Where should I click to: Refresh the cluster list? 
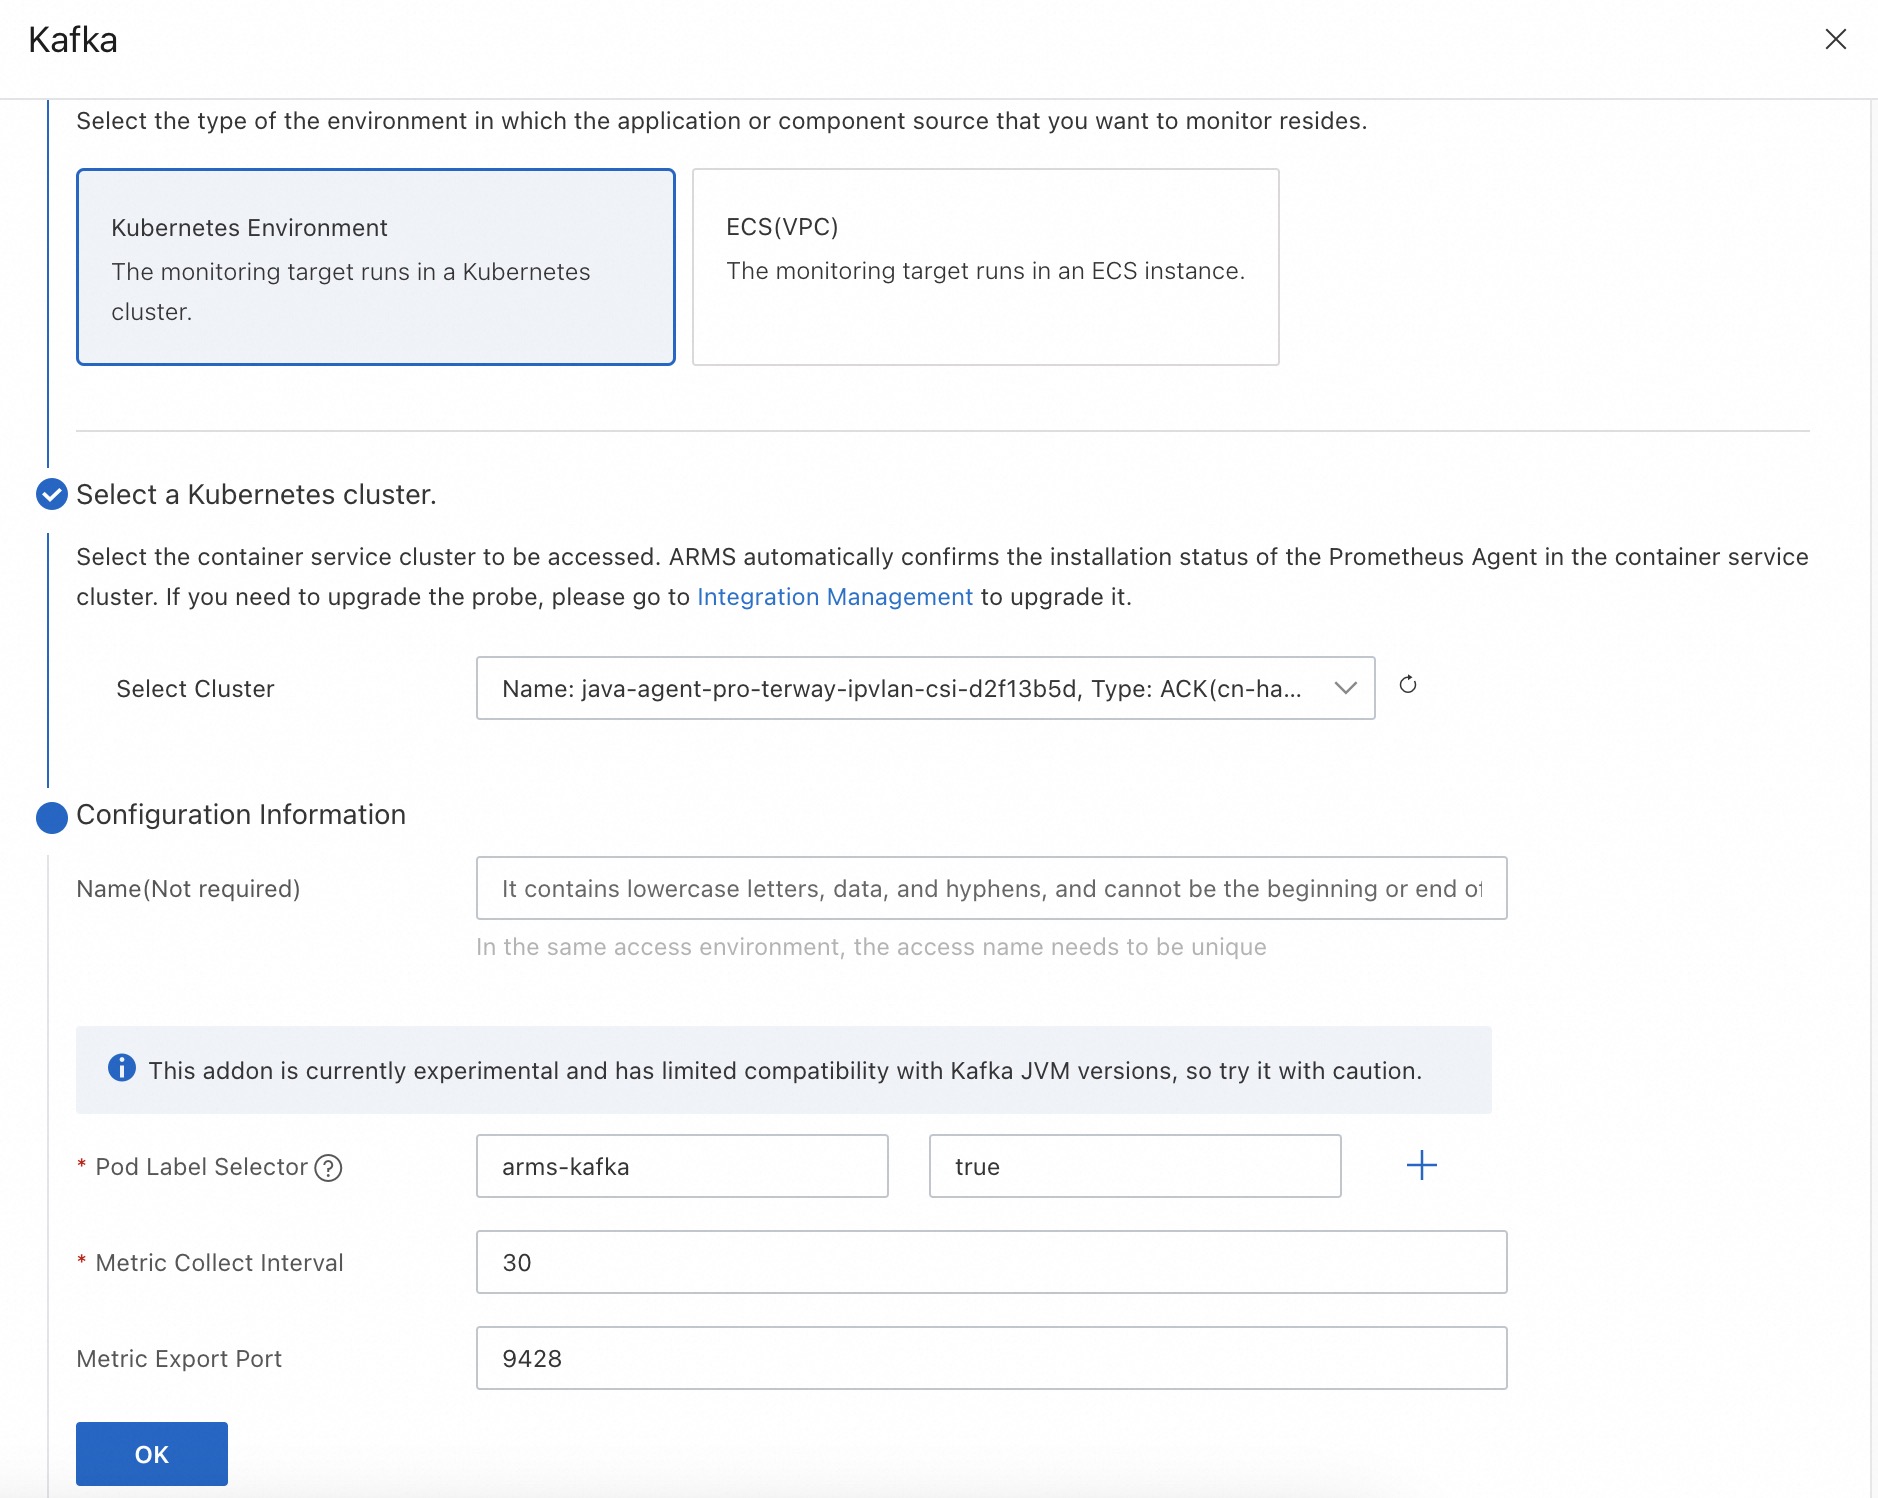point(1407,685)
